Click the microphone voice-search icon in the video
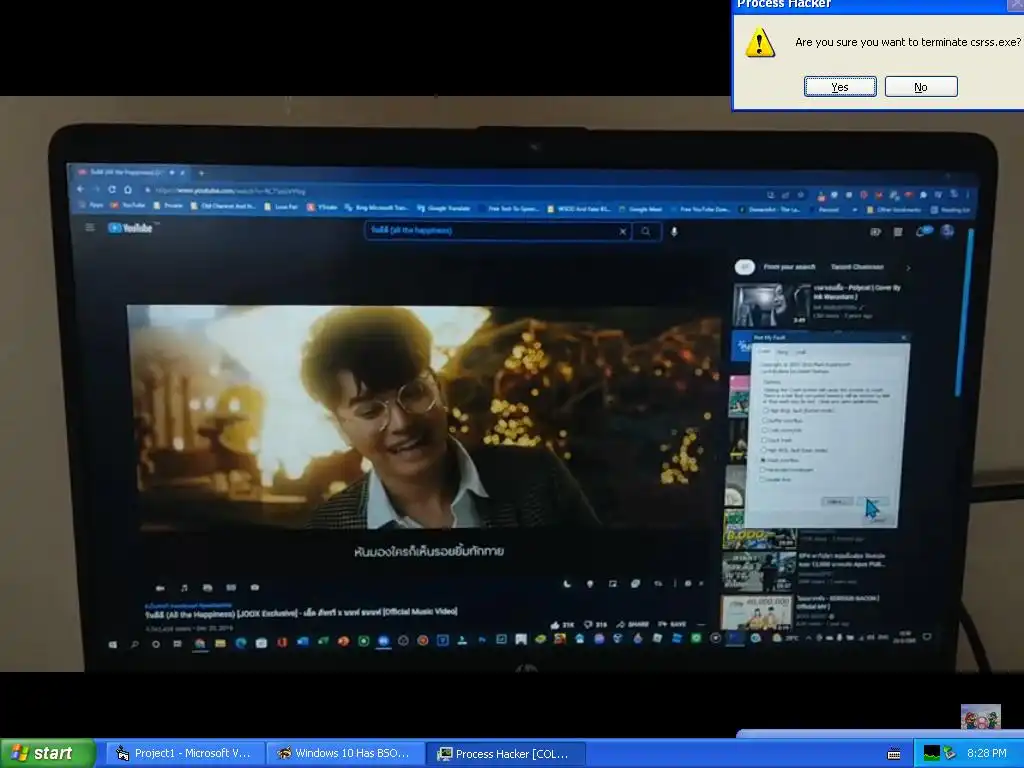This screenshot has height=768, width=1024. coord(674,231)
